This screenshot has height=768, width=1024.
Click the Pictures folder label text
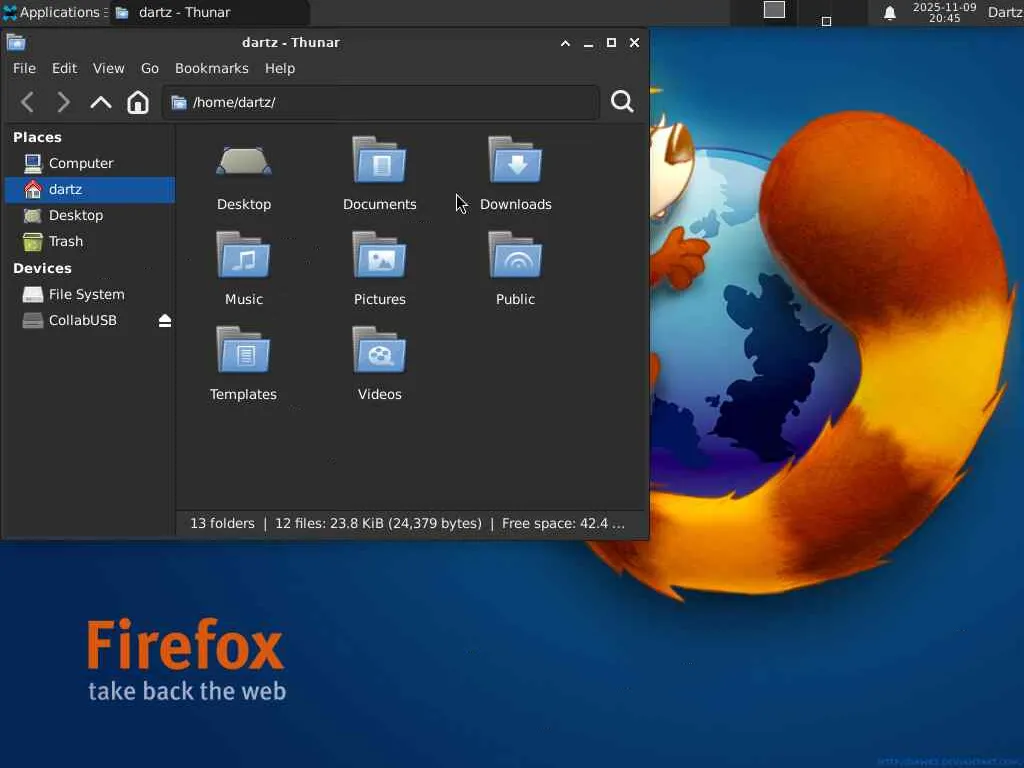coord(379,300)
